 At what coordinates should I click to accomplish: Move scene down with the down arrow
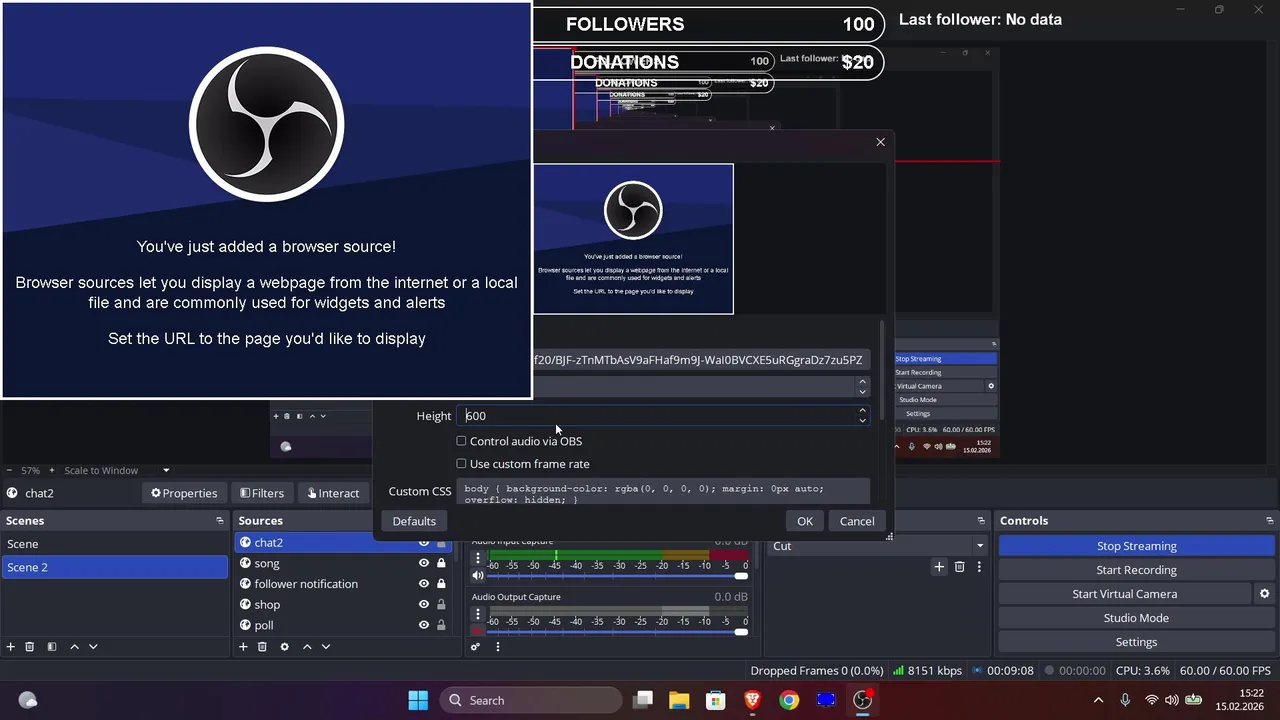[x=93, y=647]
